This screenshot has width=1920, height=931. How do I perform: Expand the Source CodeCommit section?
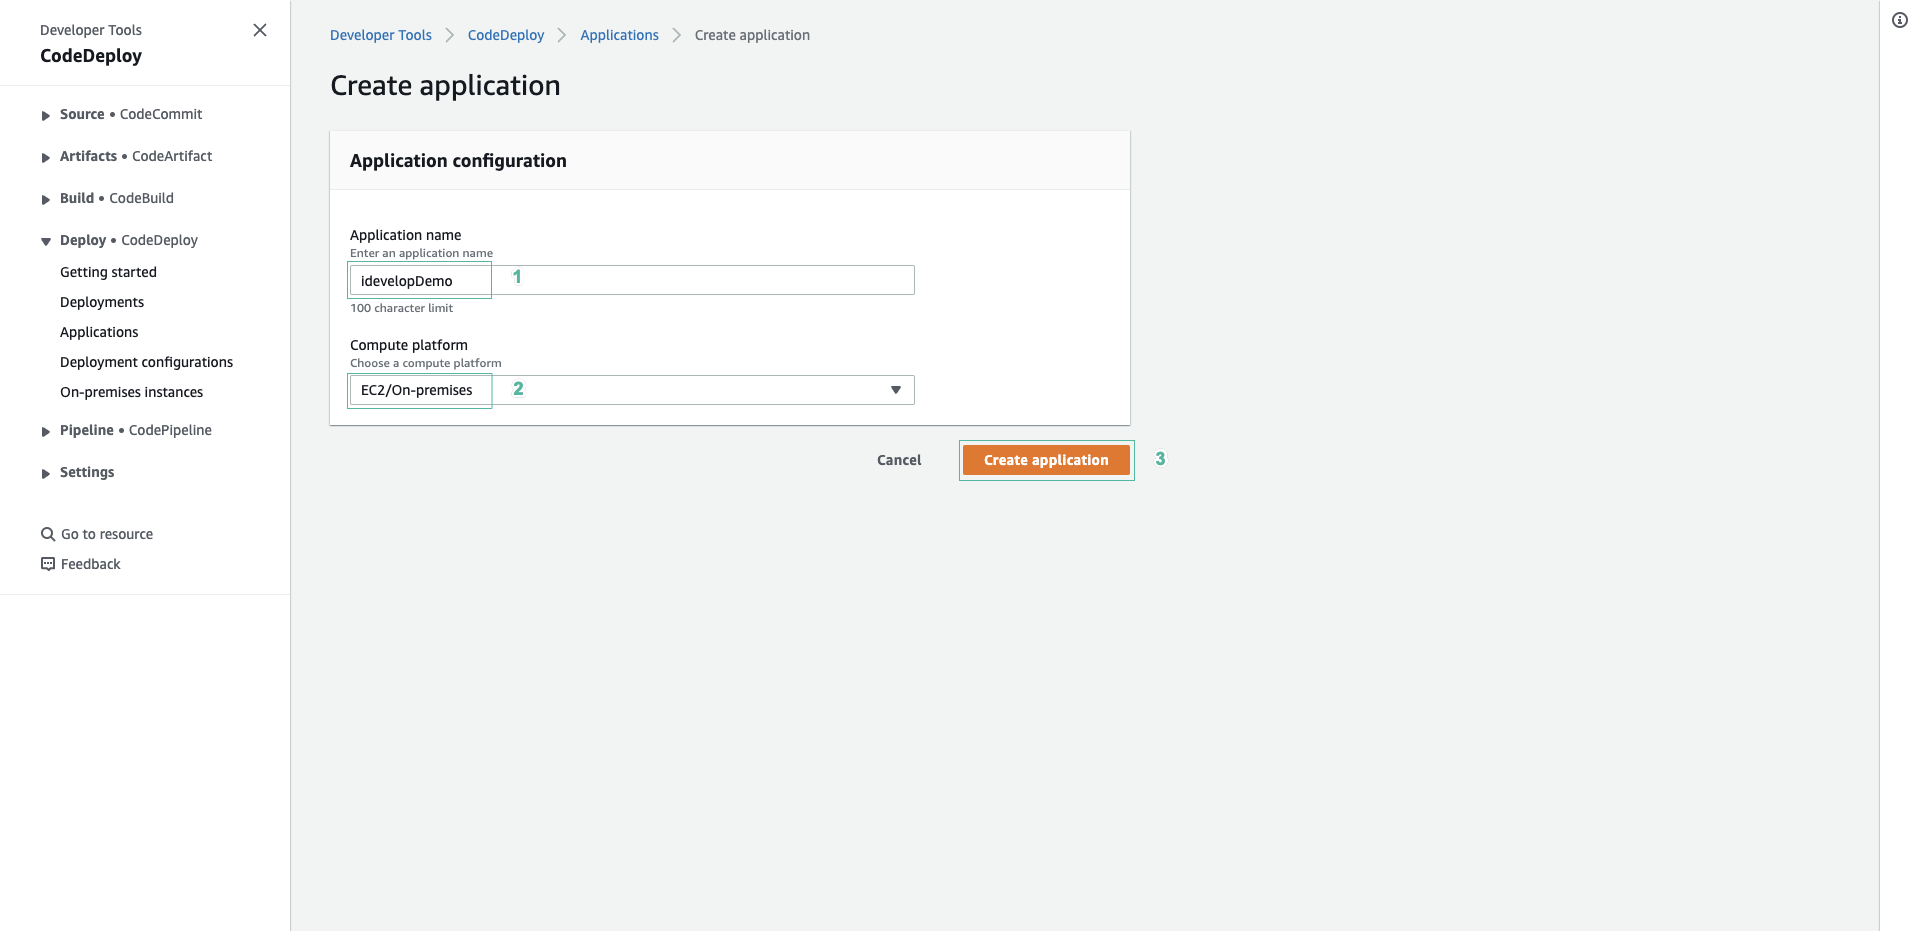point(46,116)
